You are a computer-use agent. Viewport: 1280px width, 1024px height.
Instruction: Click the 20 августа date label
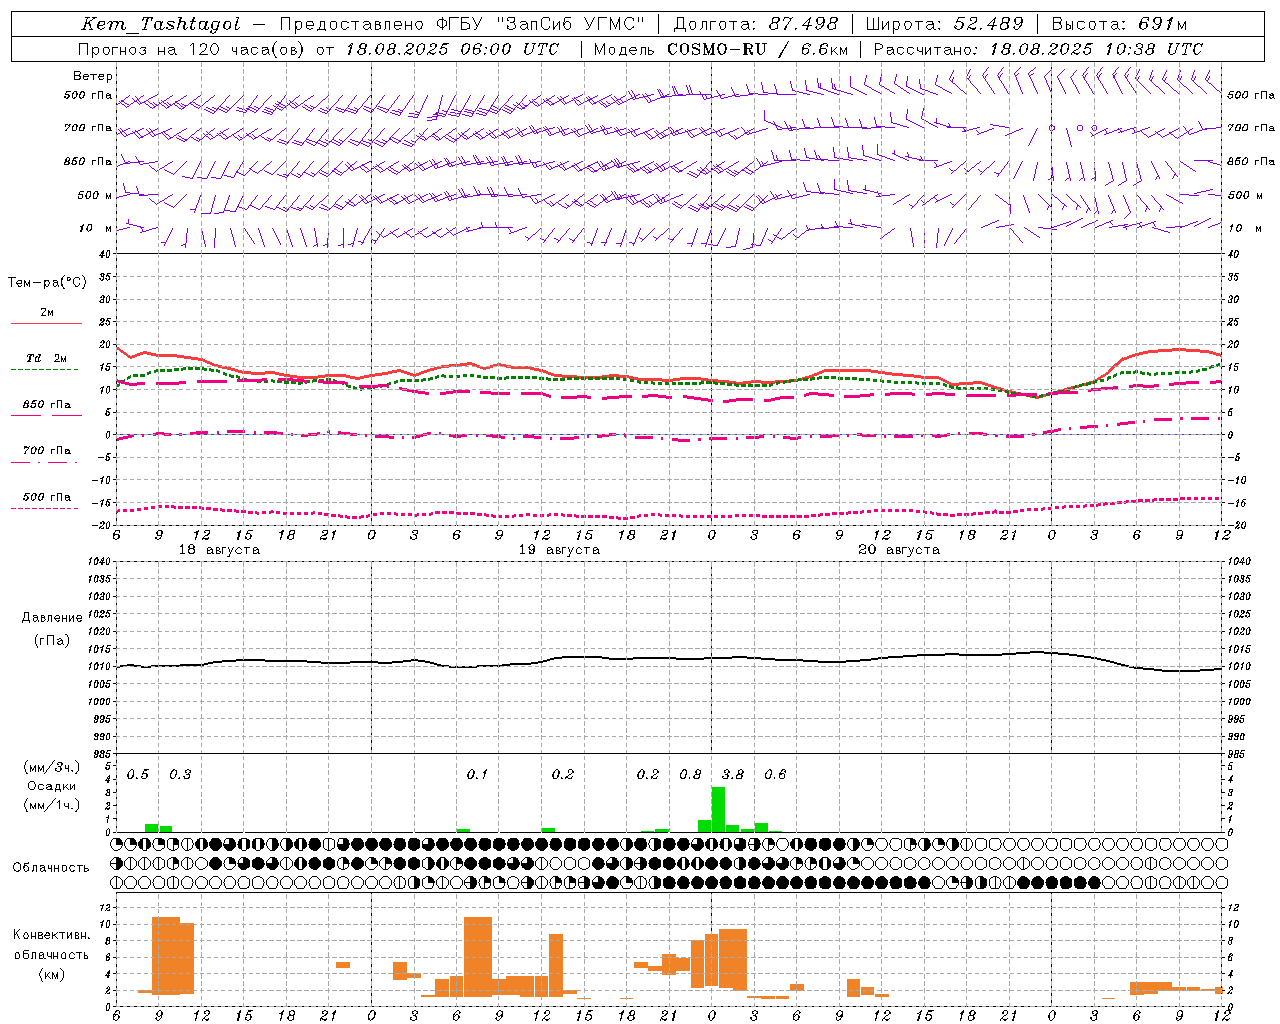point(899,550)
